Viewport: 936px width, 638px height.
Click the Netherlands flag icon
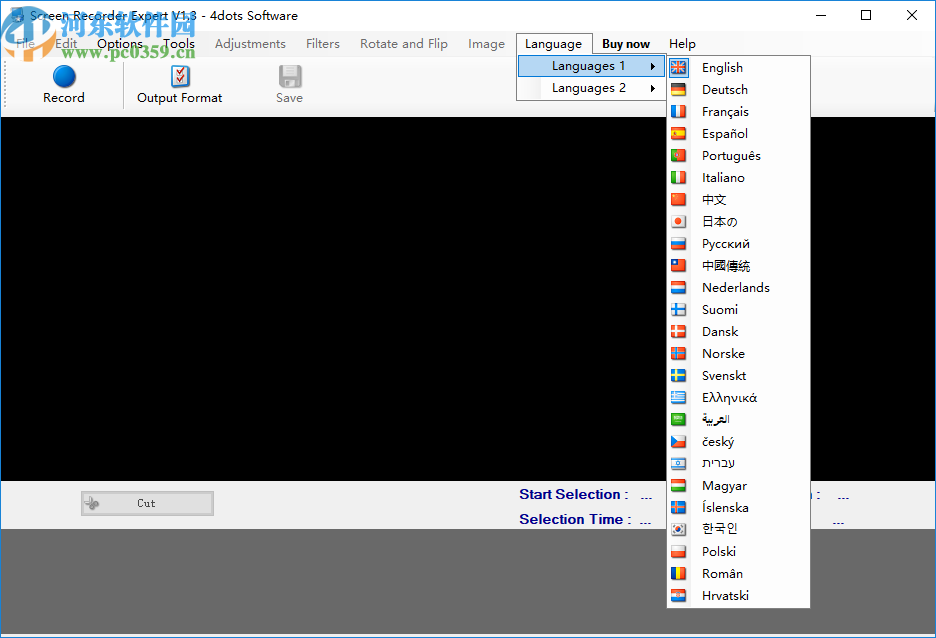point(678,288)
